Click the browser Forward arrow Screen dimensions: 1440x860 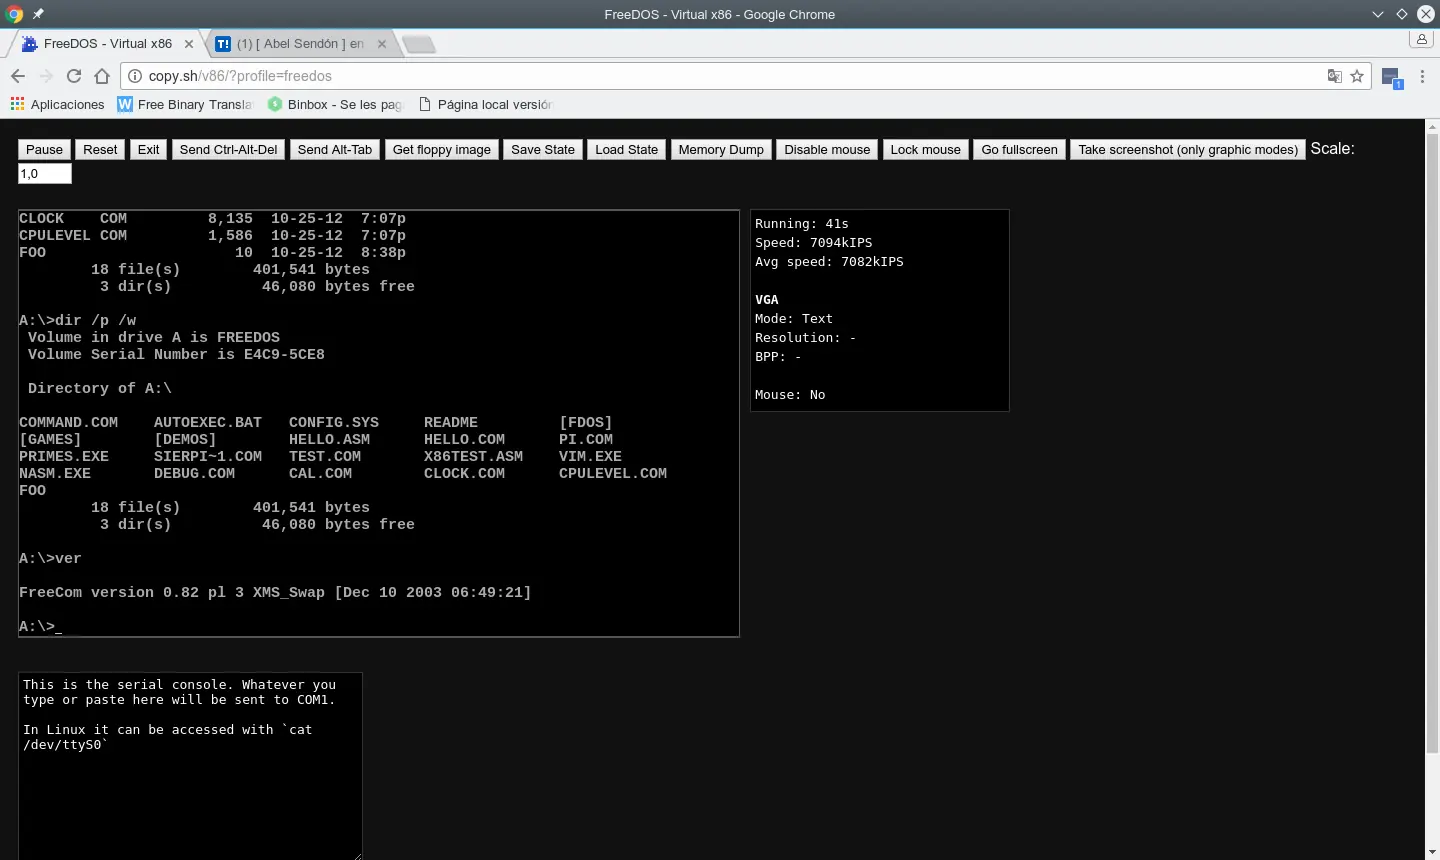[46, 76]
